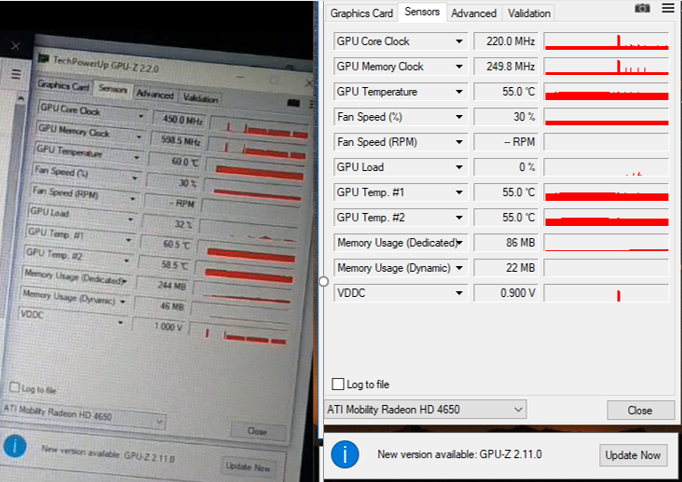The width and height of the screenshot is (682, 482).
Task: Enable Log to file in left window
Action: point(14,387)
